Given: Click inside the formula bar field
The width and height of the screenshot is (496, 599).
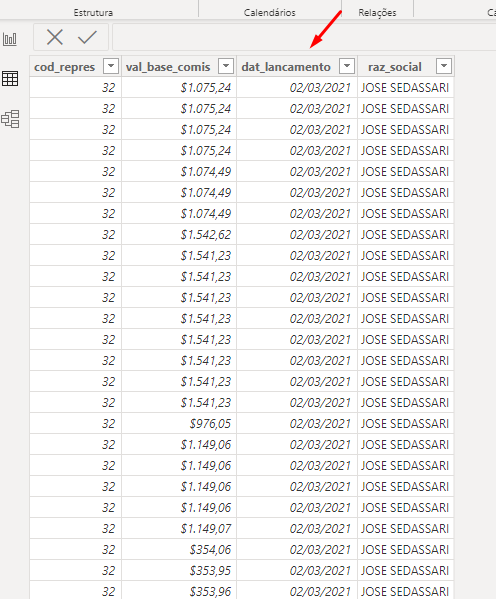Looking at the screenshot, I should click(x=304, y=37).
